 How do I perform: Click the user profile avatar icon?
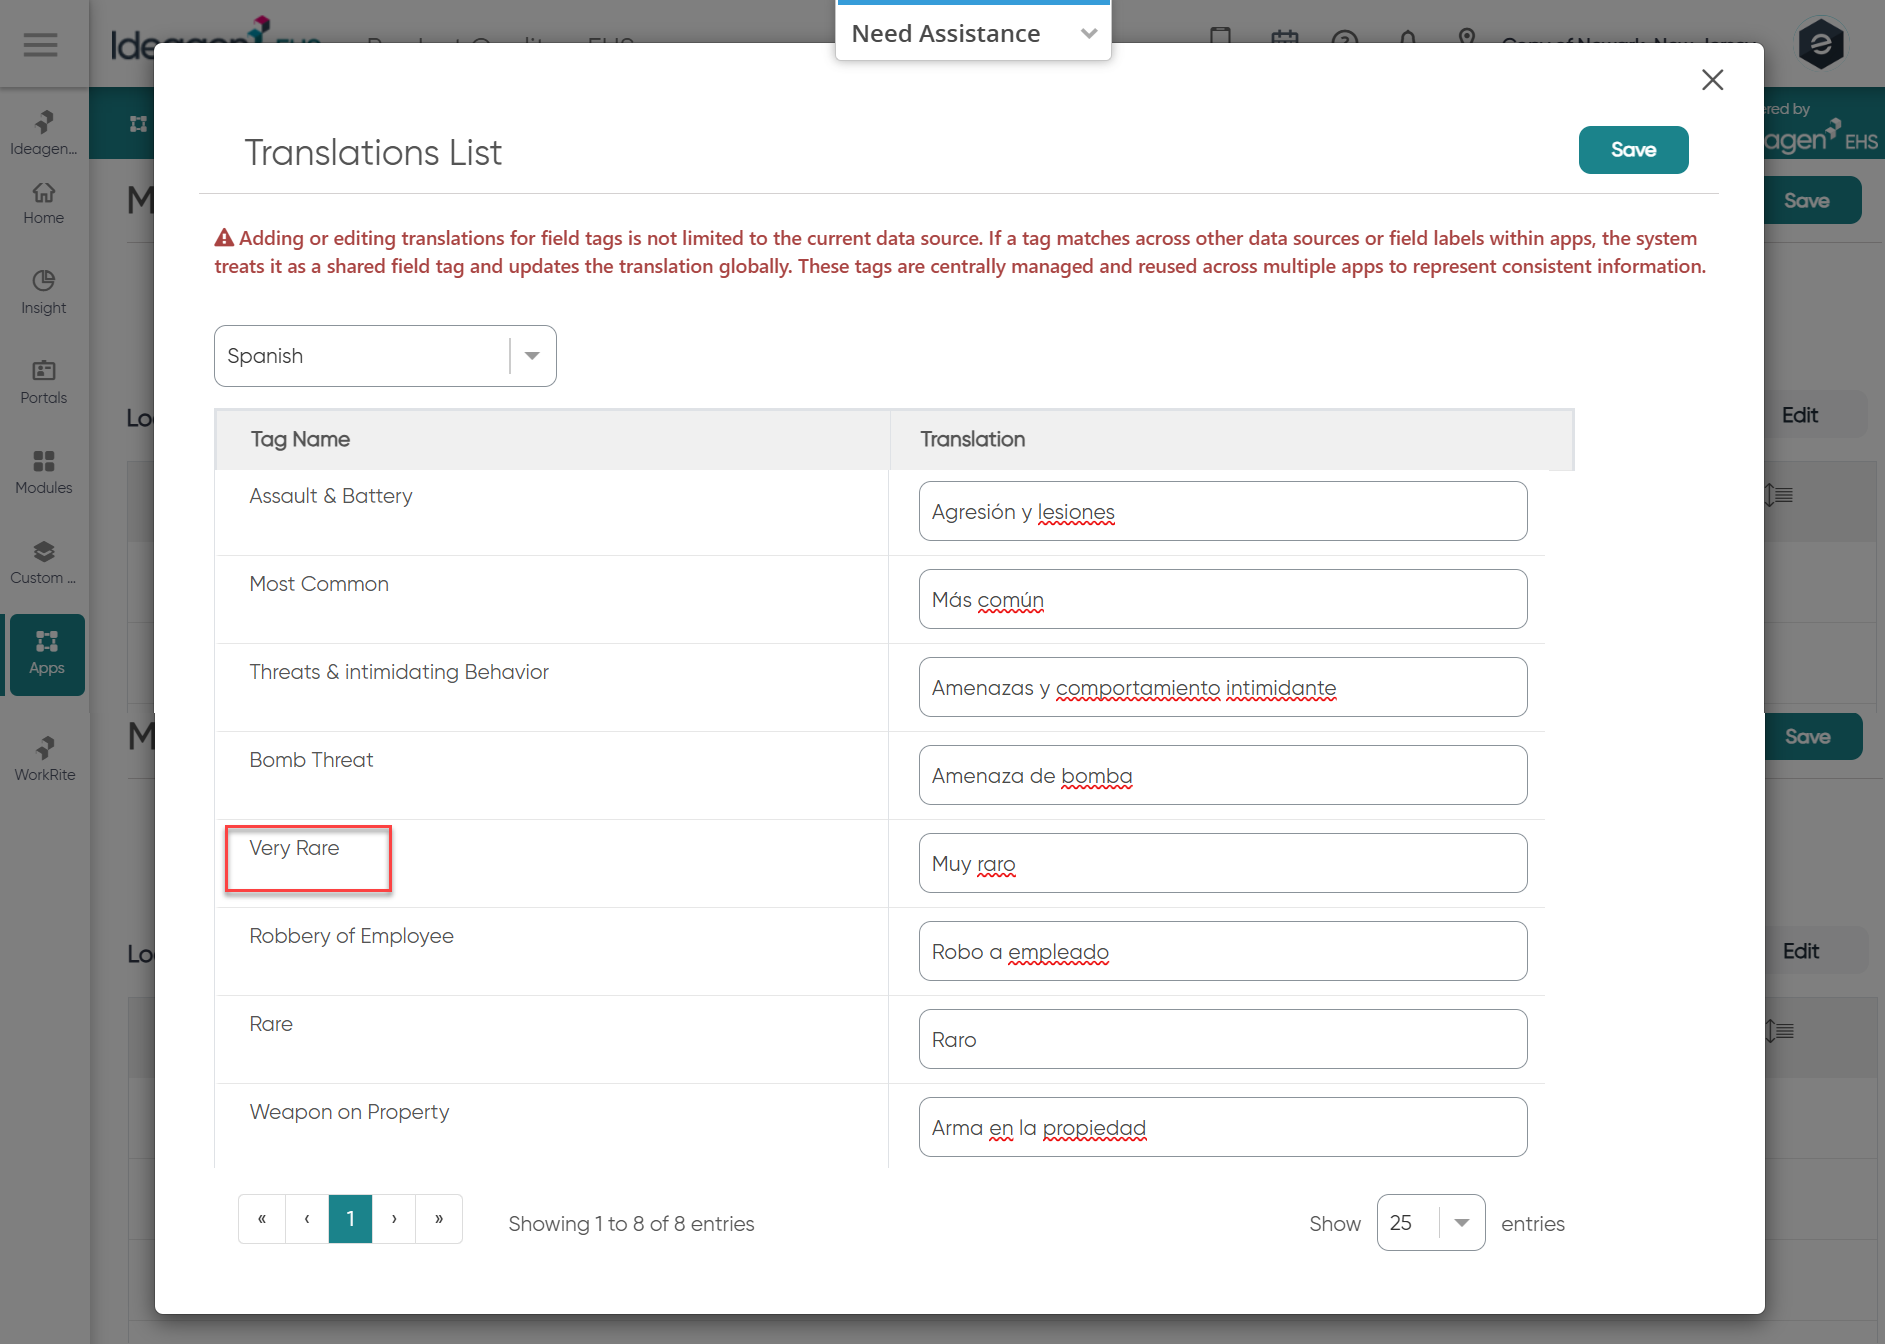coord(1821,44)
